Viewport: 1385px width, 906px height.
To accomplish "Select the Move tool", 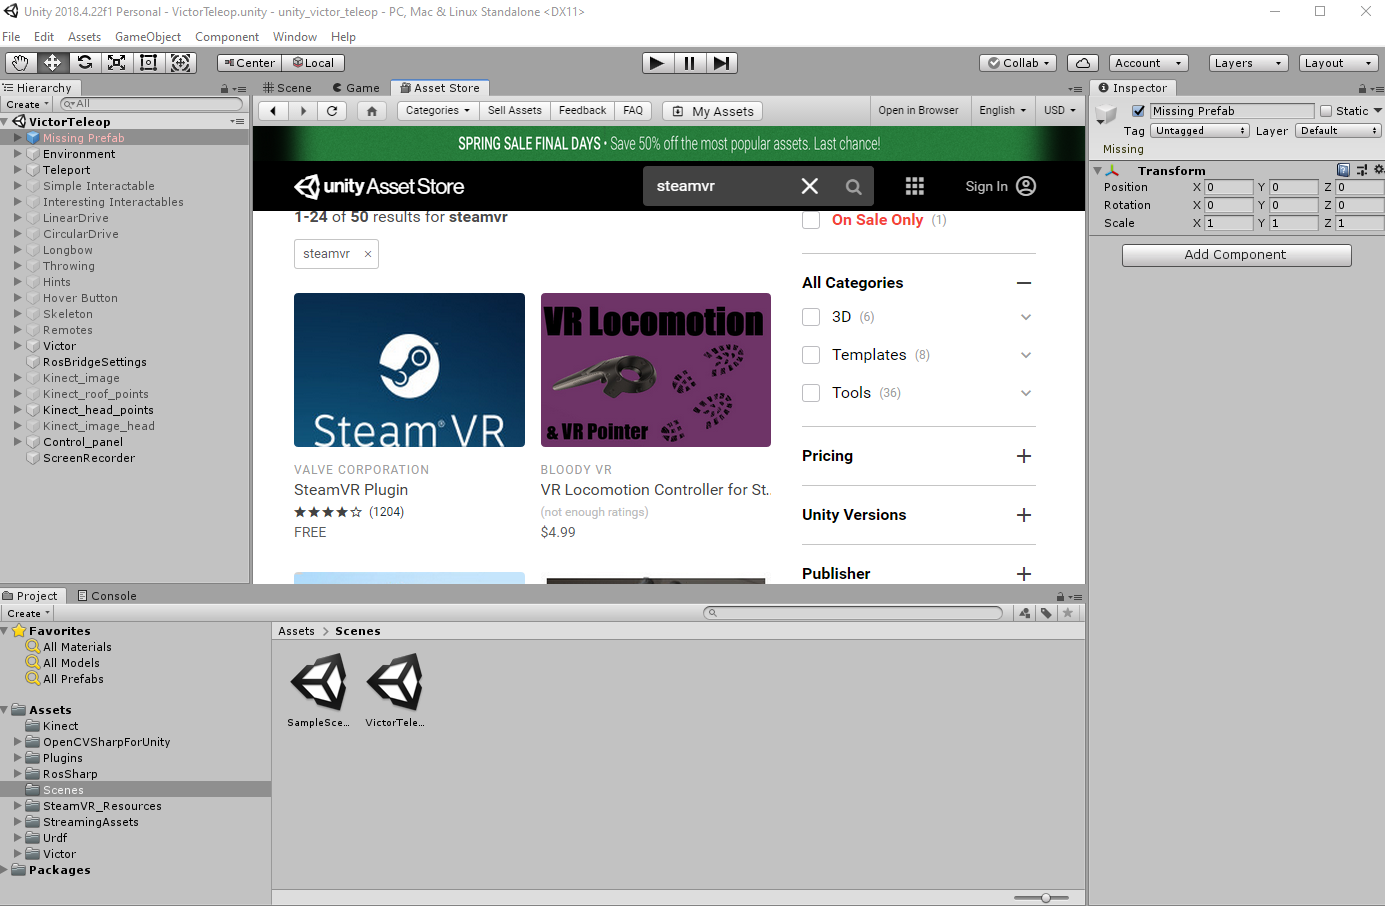I will point(52,62).
